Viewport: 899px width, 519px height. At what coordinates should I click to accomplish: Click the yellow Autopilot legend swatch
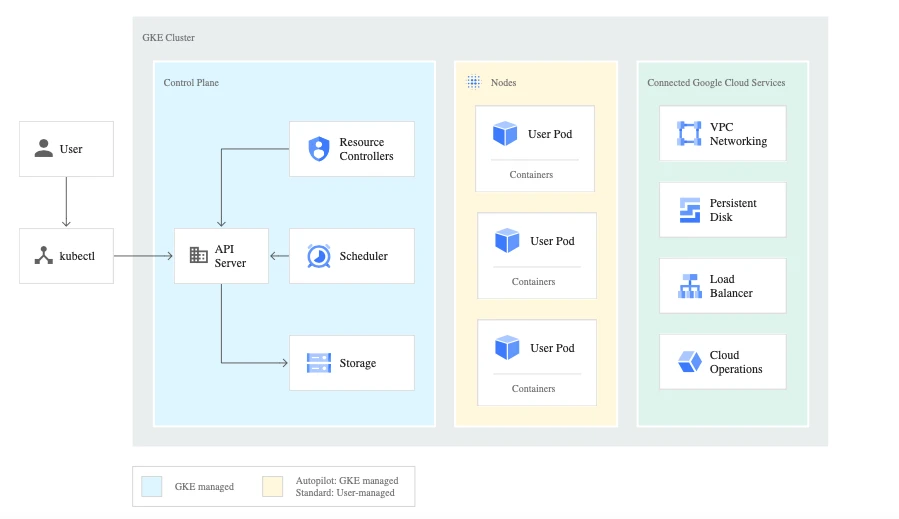click(x=272, y=486)
